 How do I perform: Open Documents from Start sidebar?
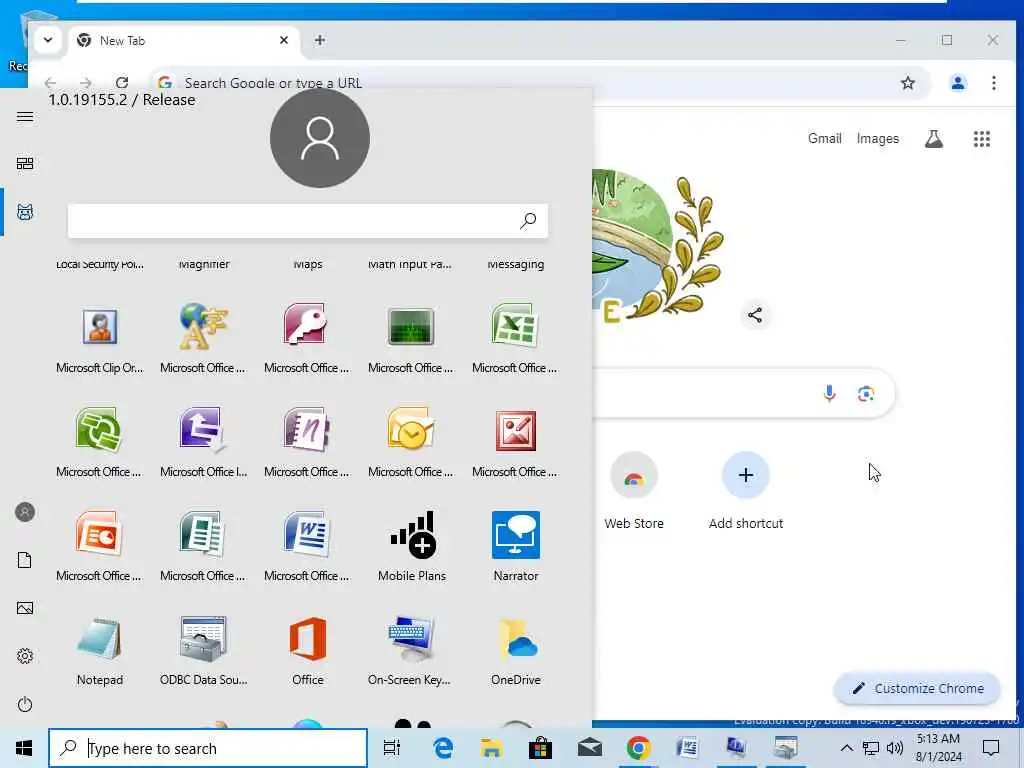coord(25,560)
